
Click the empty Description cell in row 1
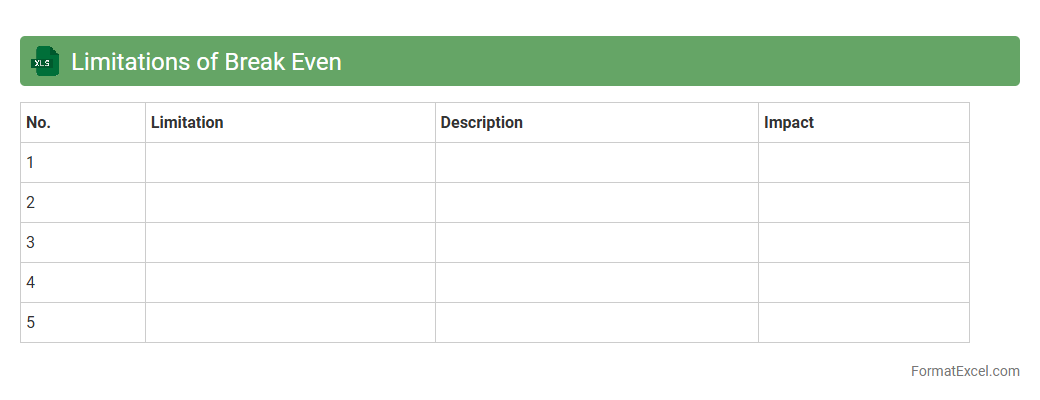click(596, 163)
